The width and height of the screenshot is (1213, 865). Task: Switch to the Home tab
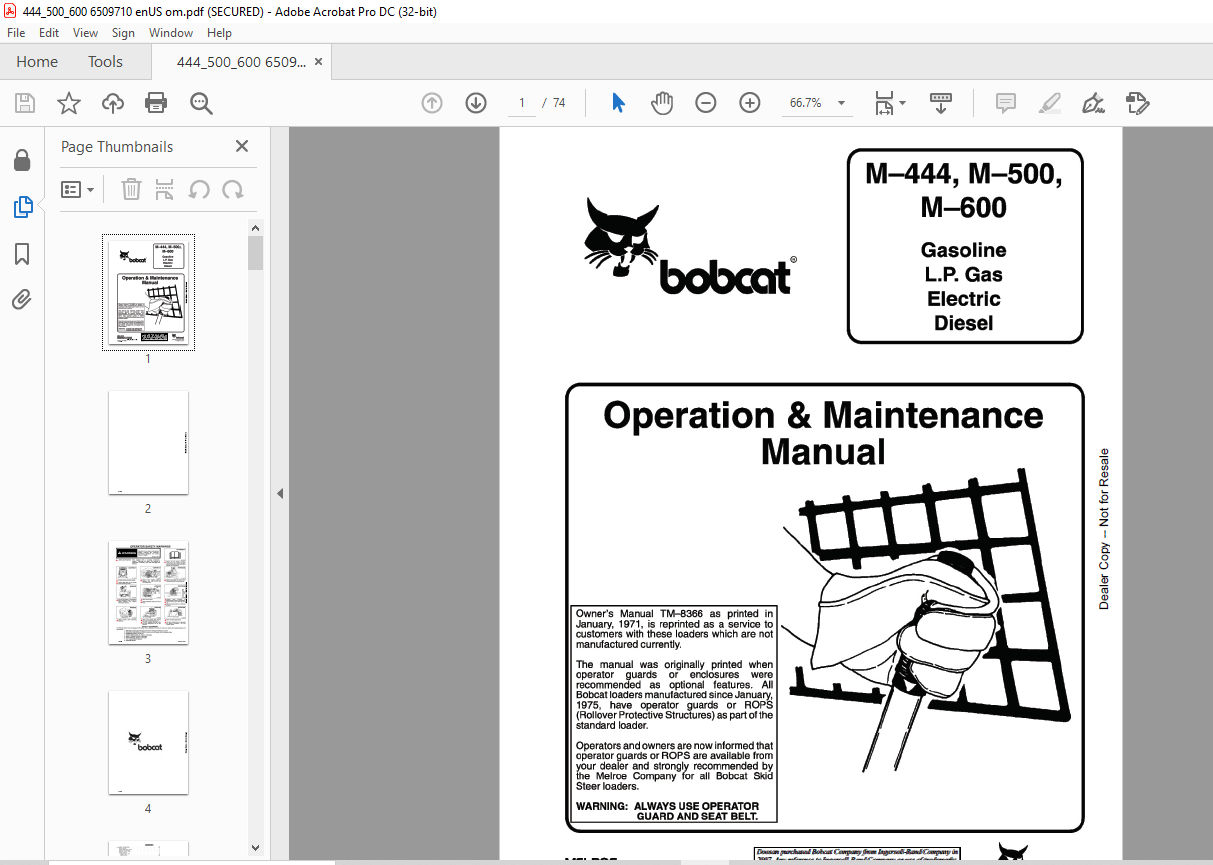pos(37,62)
